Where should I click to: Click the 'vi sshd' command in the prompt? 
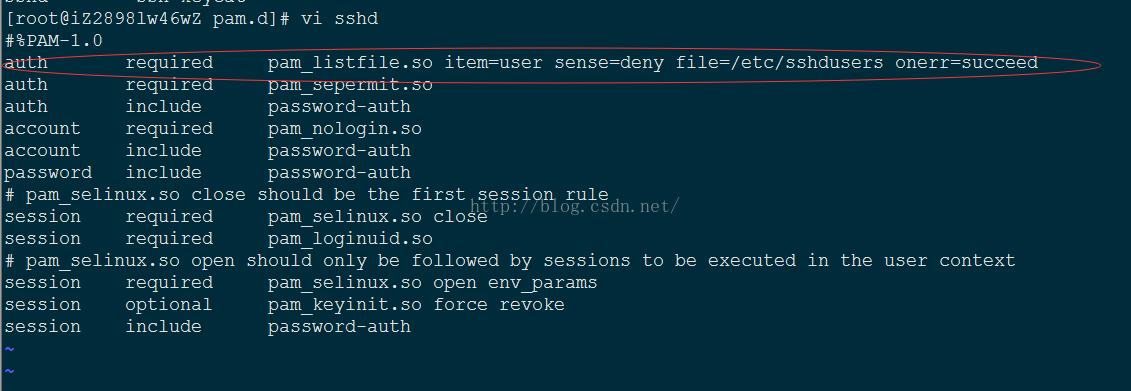point(339,19)
